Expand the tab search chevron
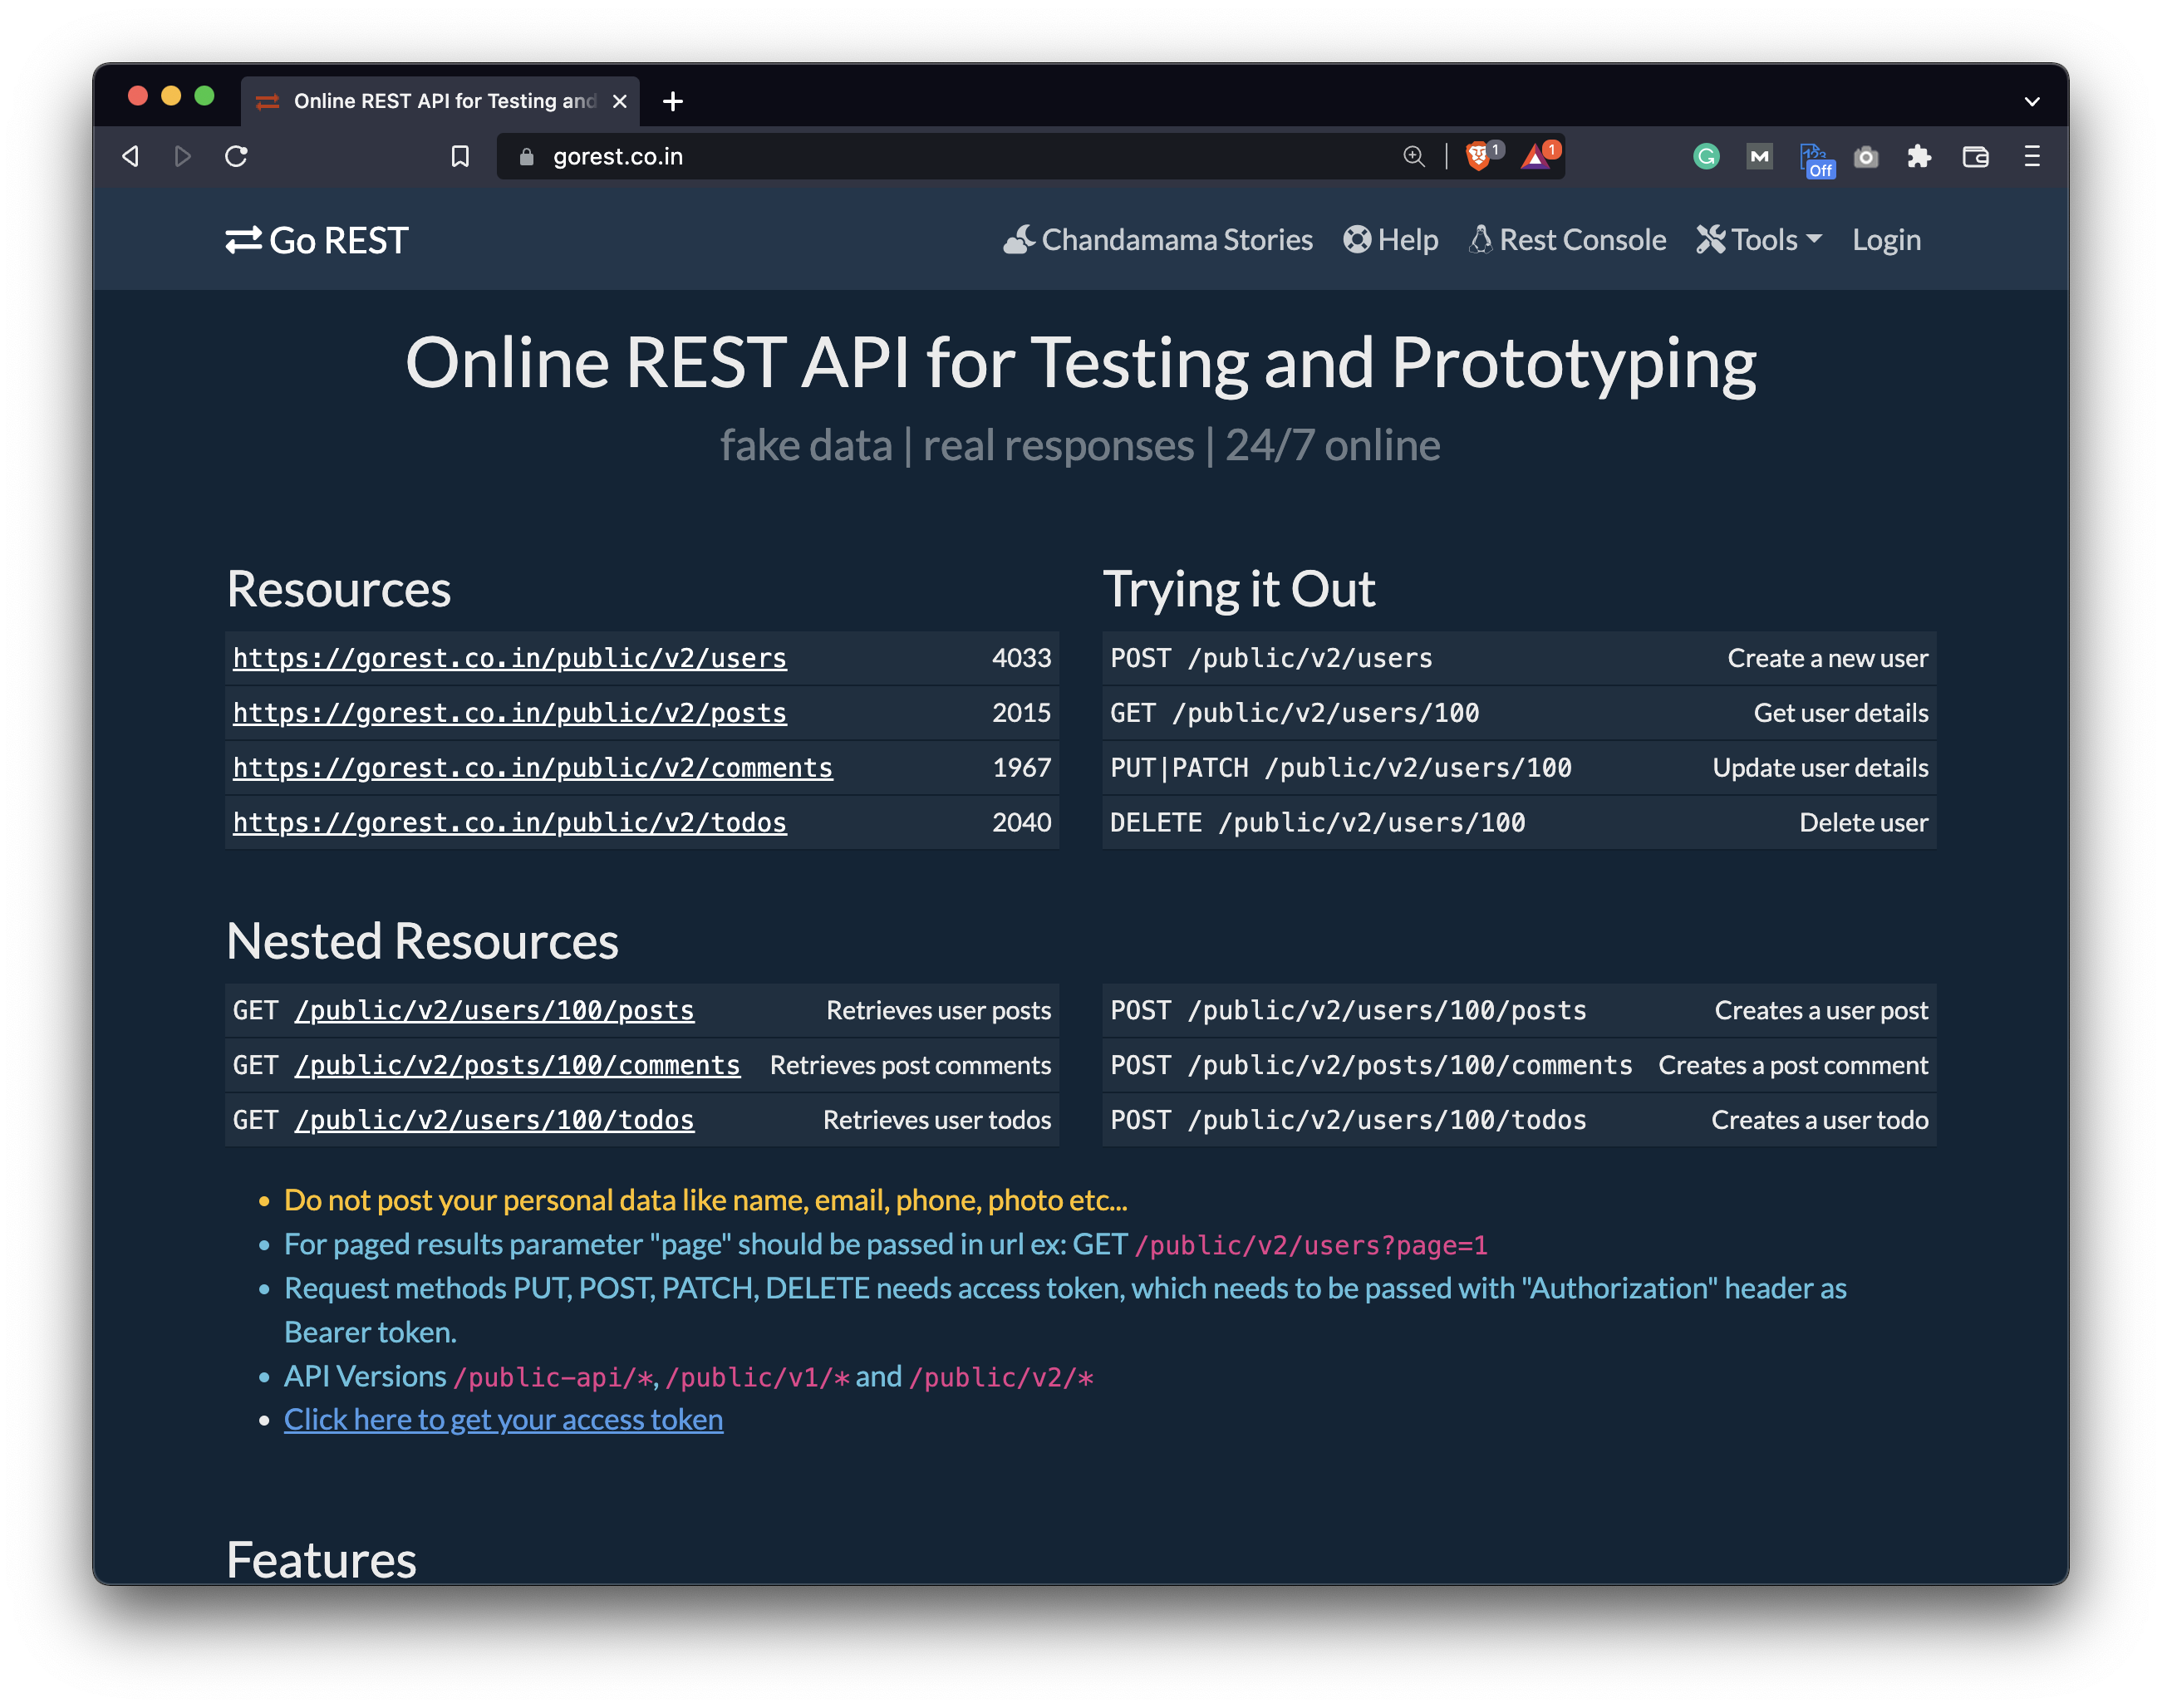The height and width of the screenshot is (1708, 2162). pyautogui.click(x=2032, y=101)
